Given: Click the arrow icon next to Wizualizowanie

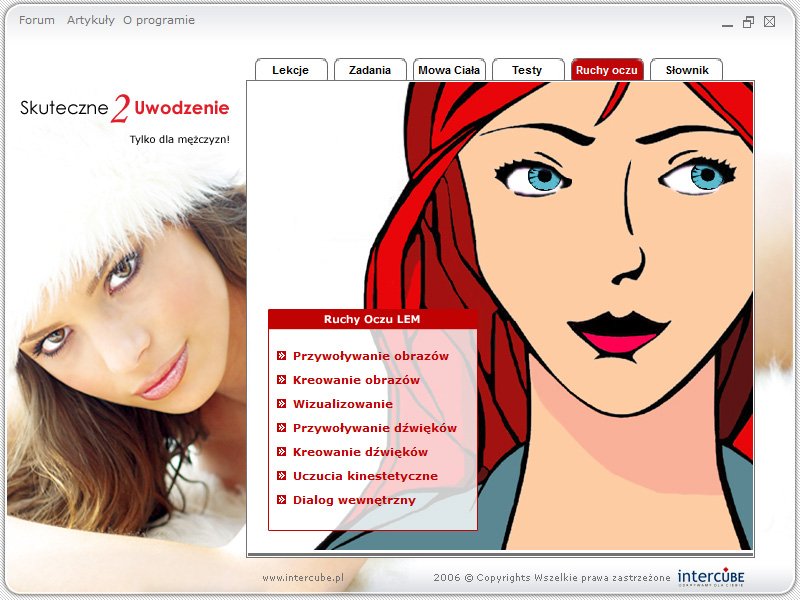Looking at the screenshot, I should pos(282,404).
